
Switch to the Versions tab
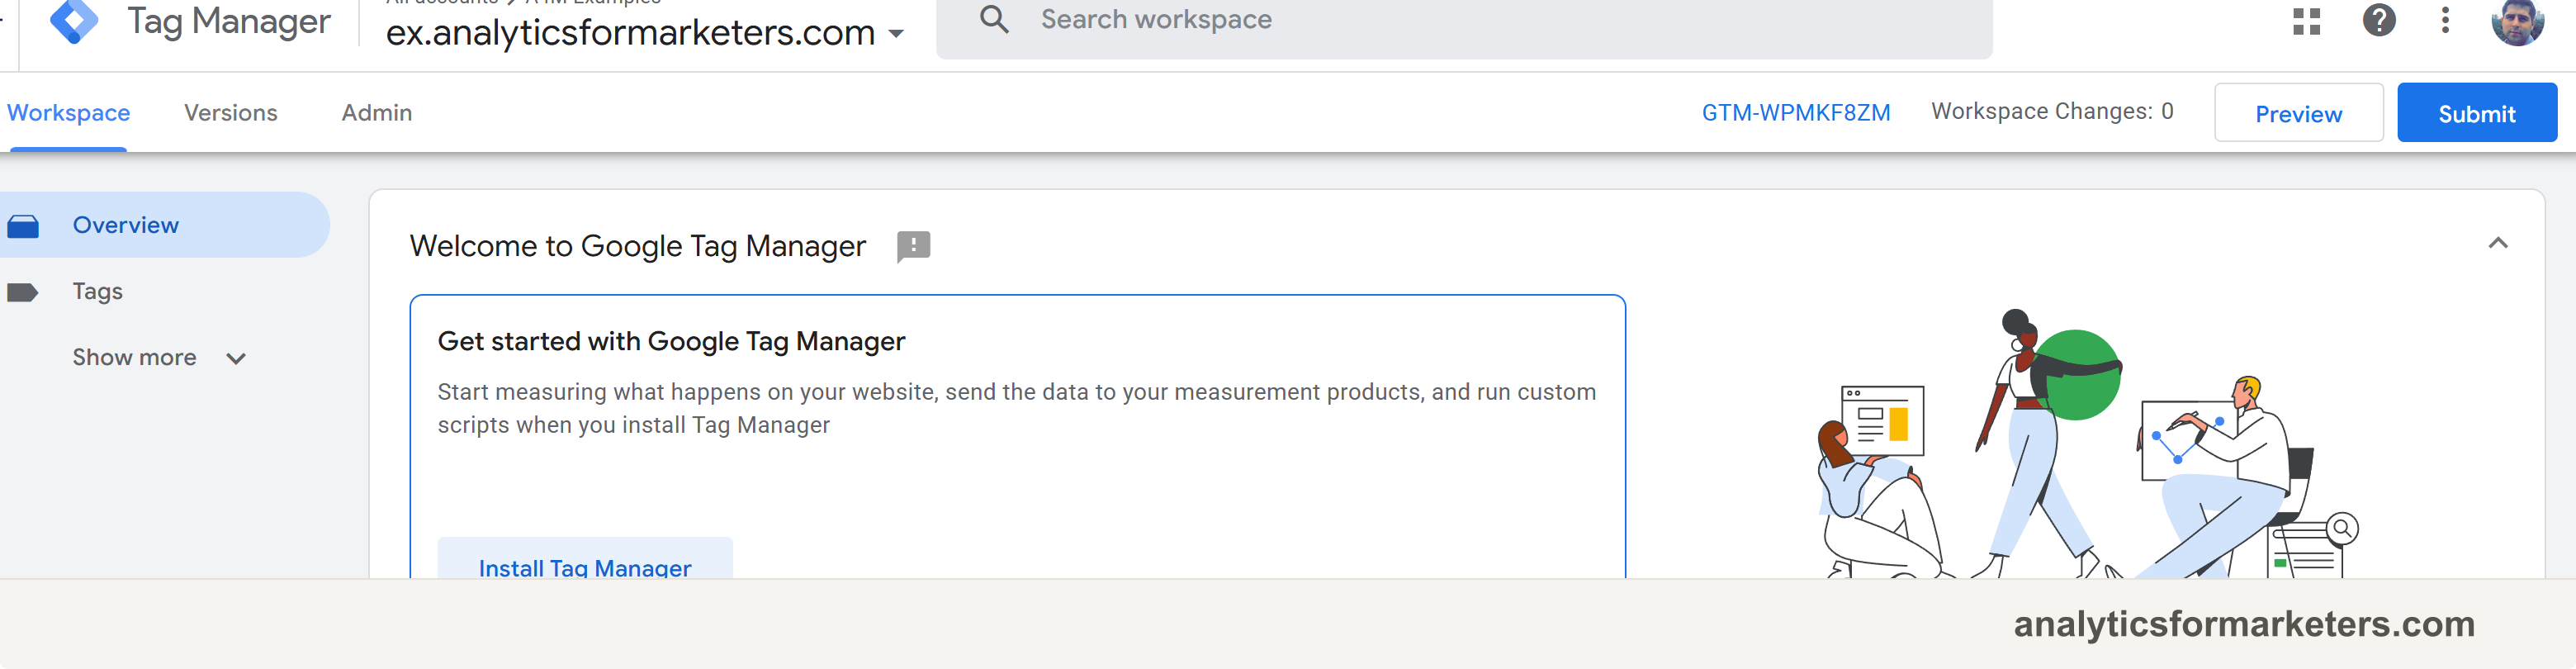point(231,113)
